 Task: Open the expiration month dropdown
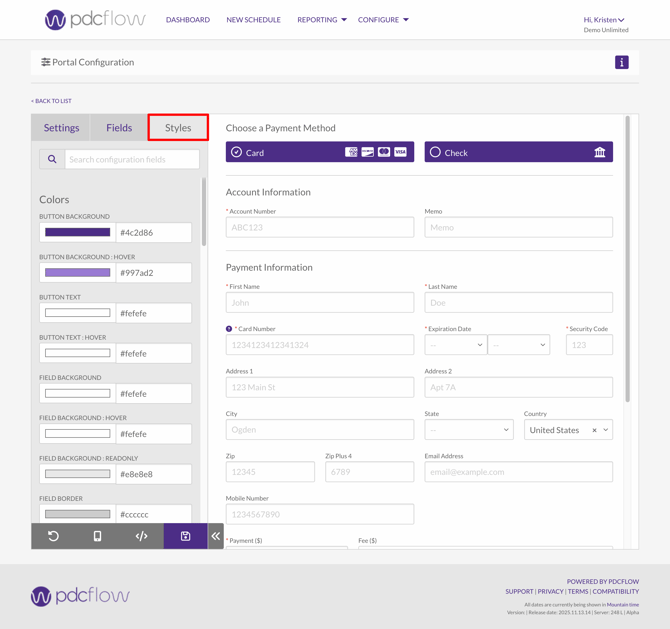pyautogui.click(x=455, y=345)
